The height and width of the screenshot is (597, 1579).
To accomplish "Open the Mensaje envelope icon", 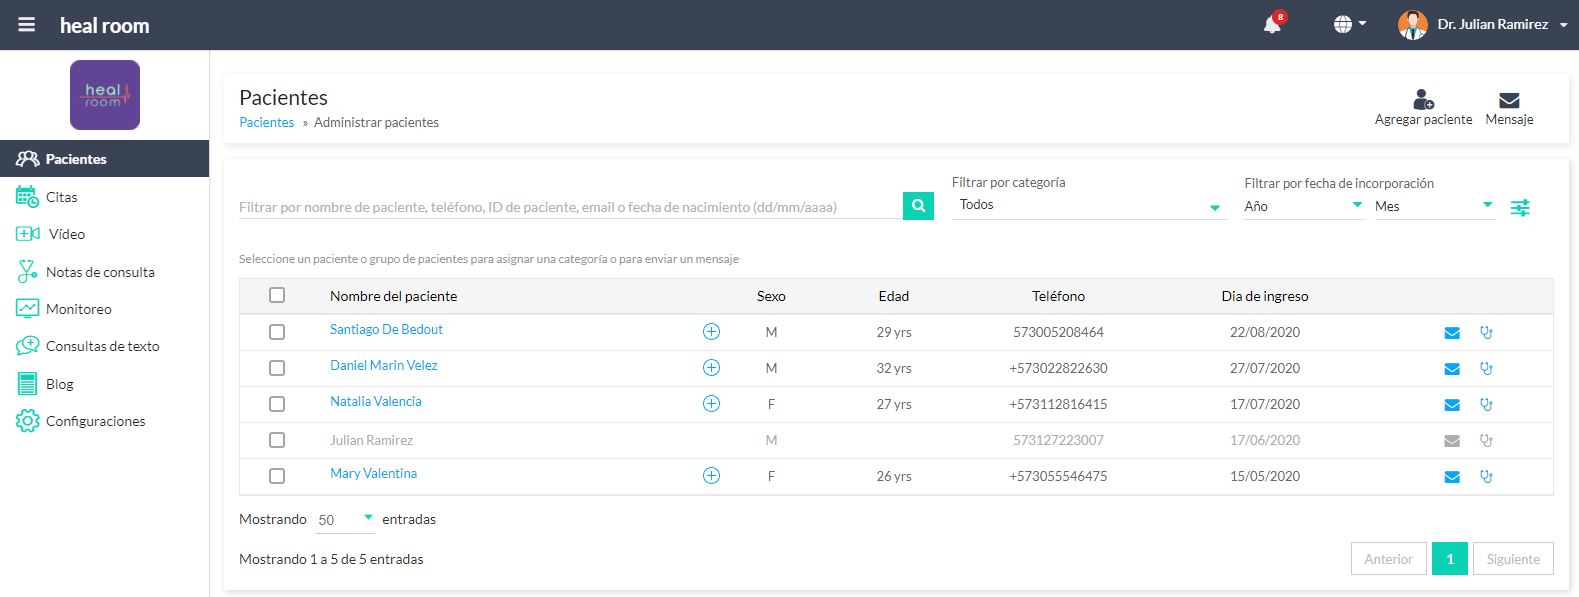I will [x=1509, y=100].
